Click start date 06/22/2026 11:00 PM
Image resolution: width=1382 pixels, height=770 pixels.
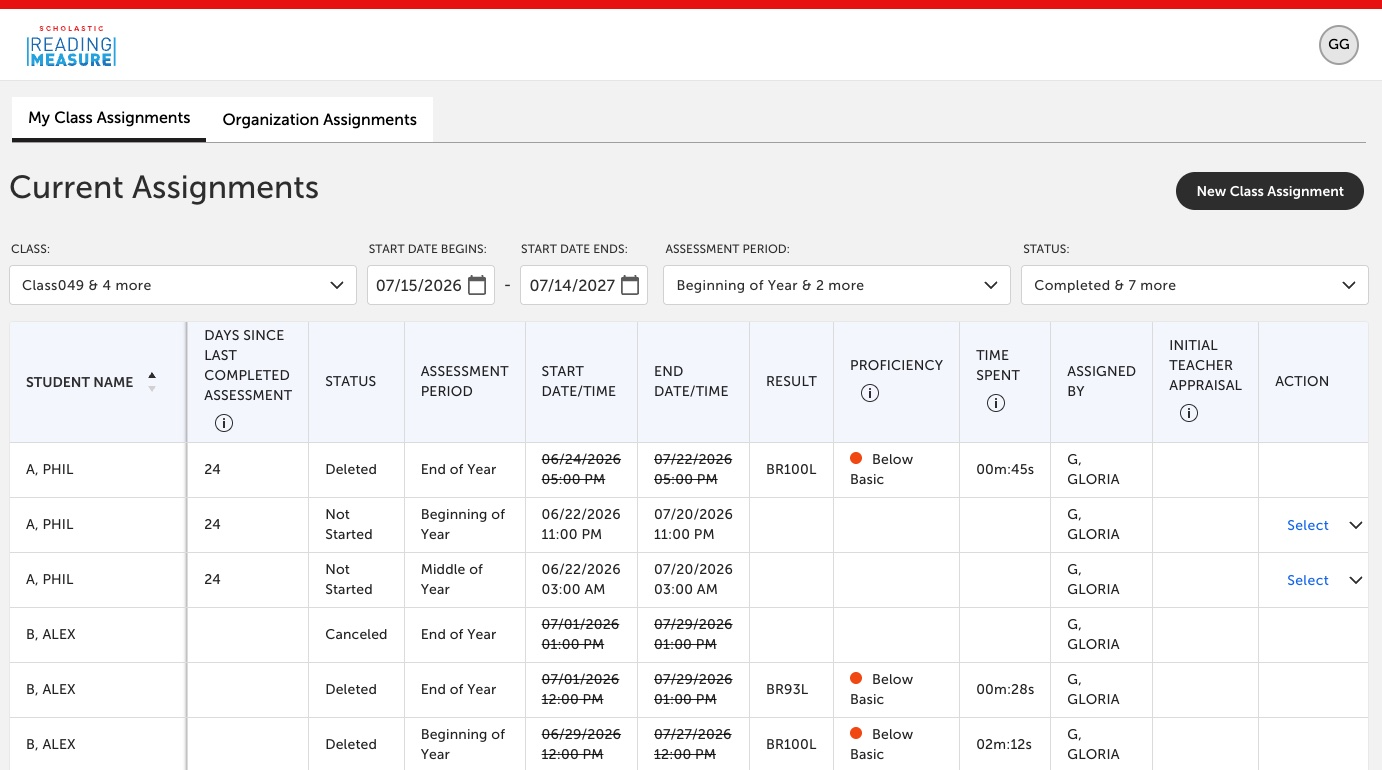581,524
